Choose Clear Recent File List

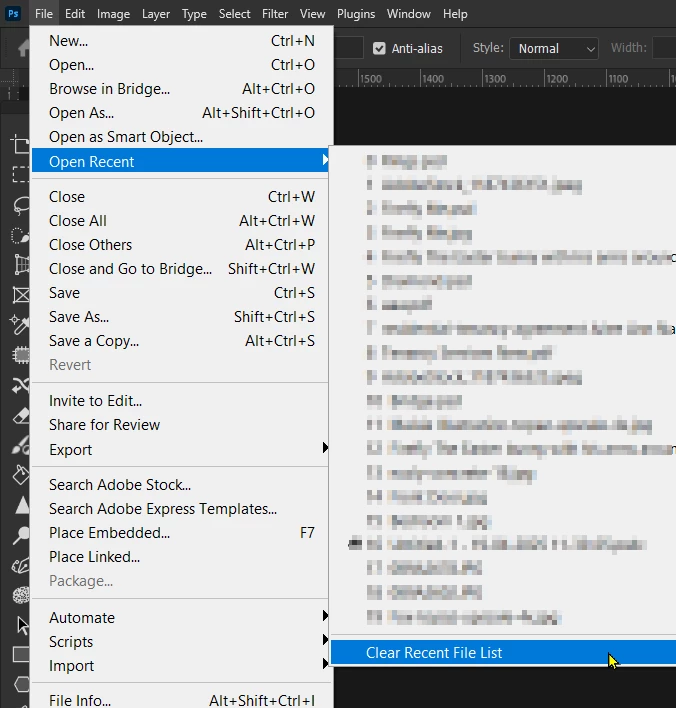point(503,652)
